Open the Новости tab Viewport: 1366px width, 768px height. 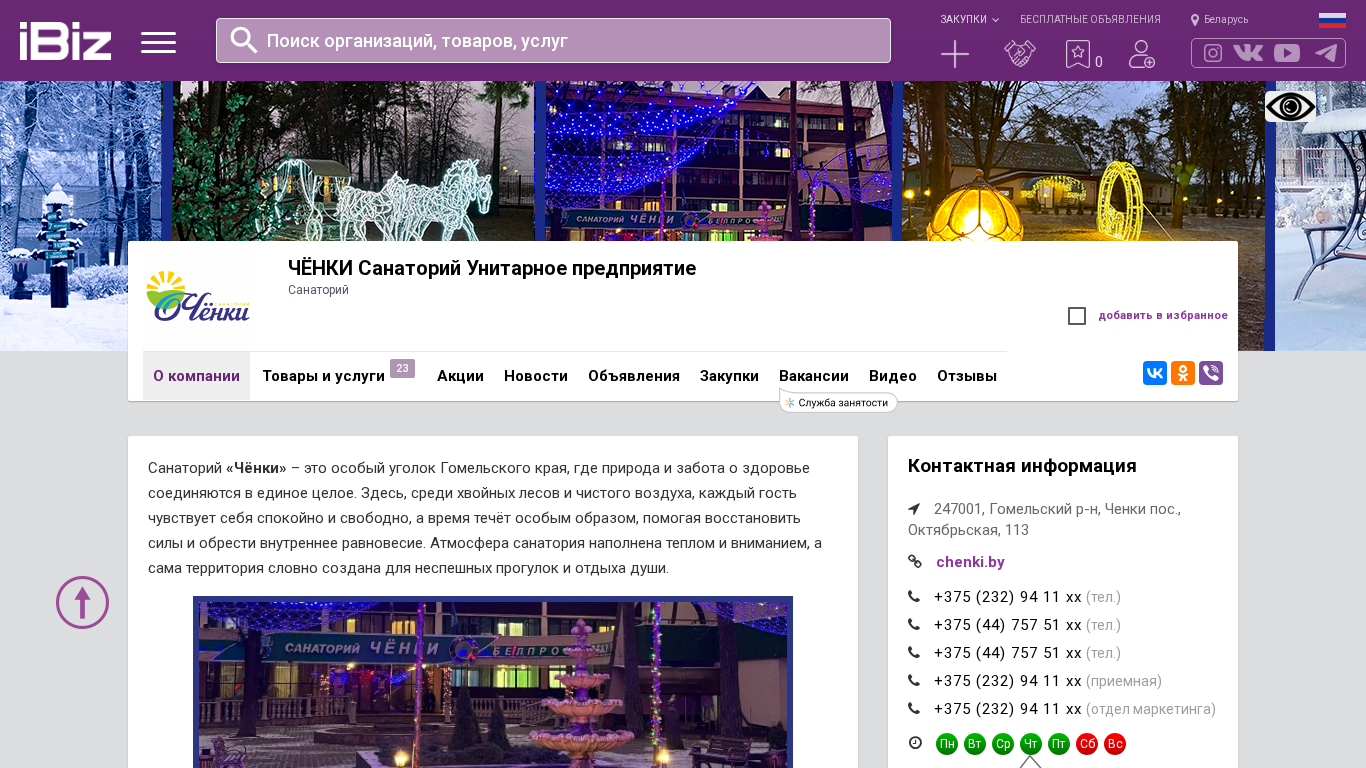click(536, 376)
